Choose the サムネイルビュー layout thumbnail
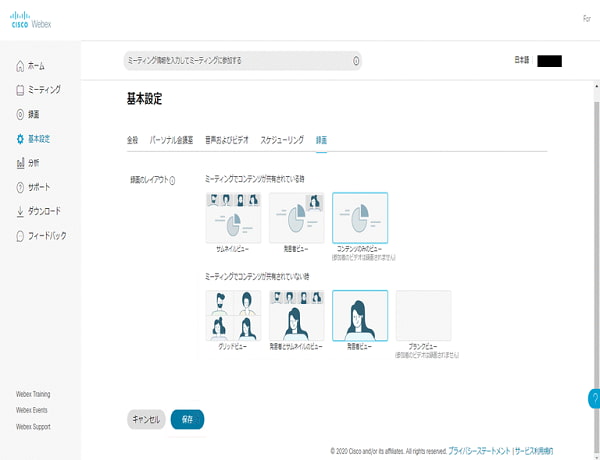600x460 pixels. (x=233, y=218)
